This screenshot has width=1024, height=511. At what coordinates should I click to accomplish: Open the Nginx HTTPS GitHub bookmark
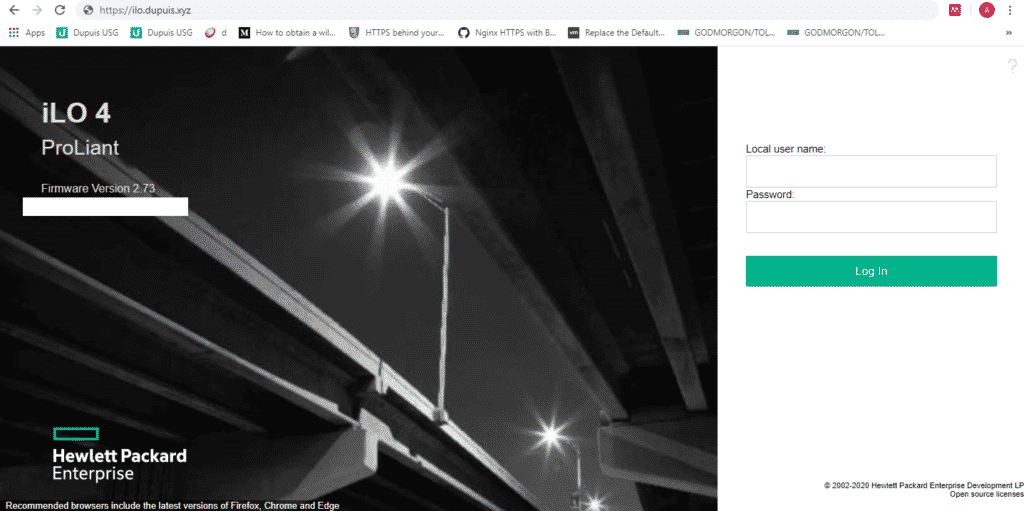point(507,32)
